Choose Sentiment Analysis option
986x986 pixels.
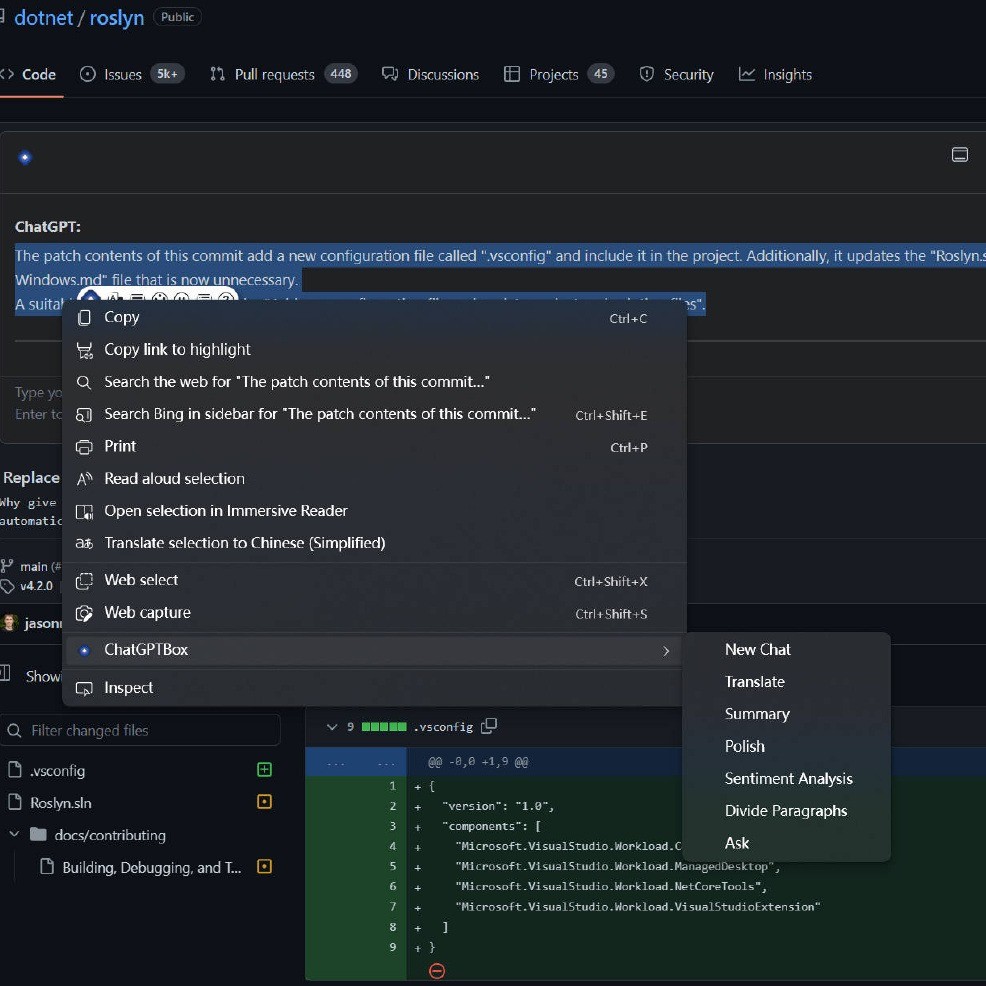[788, 778]
